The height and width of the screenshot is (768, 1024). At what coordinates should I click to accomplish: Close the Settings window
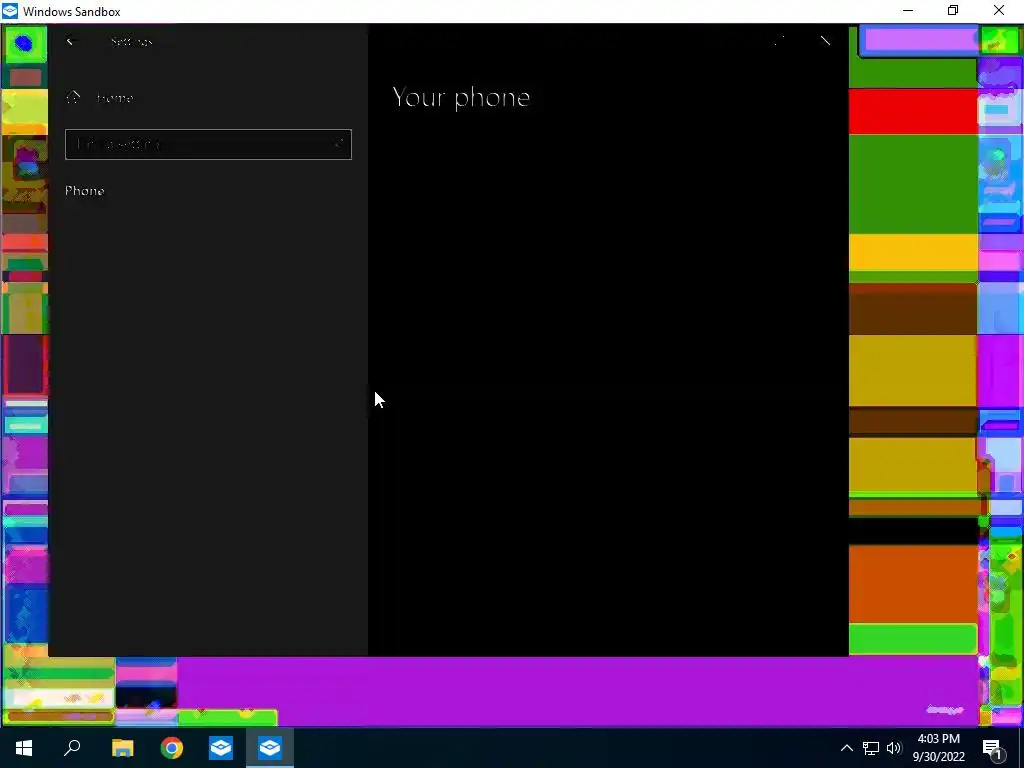click(x=825, y=41)
